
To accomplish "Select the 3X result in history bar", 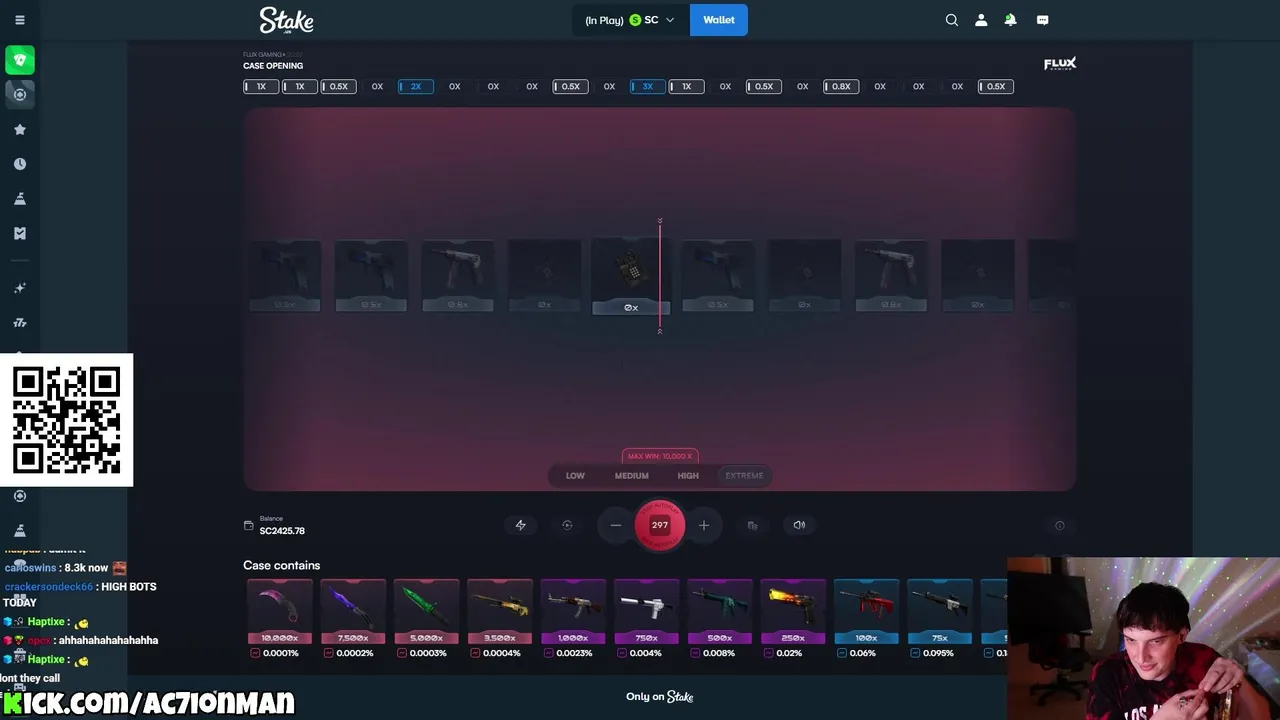I will pyautogui.click(x=647, y=87).
